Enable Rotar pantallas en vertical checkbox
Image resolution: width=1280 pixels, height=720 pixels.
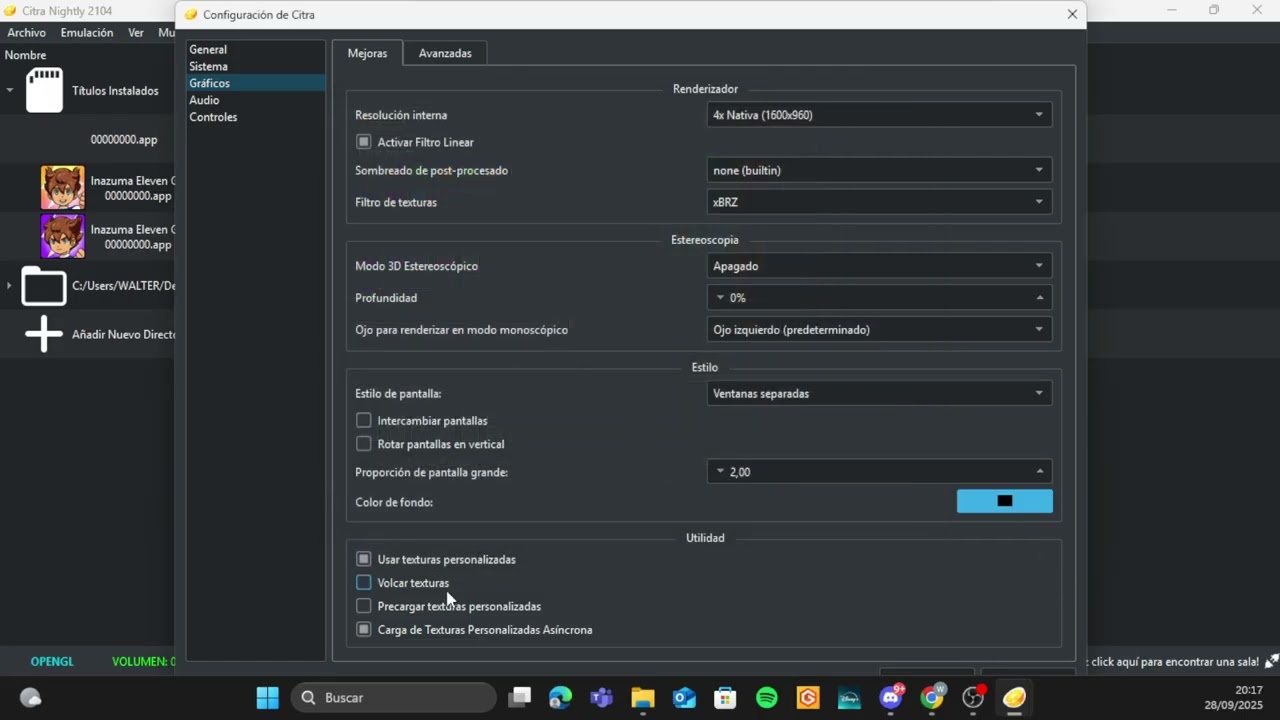(x=363, y=444)
